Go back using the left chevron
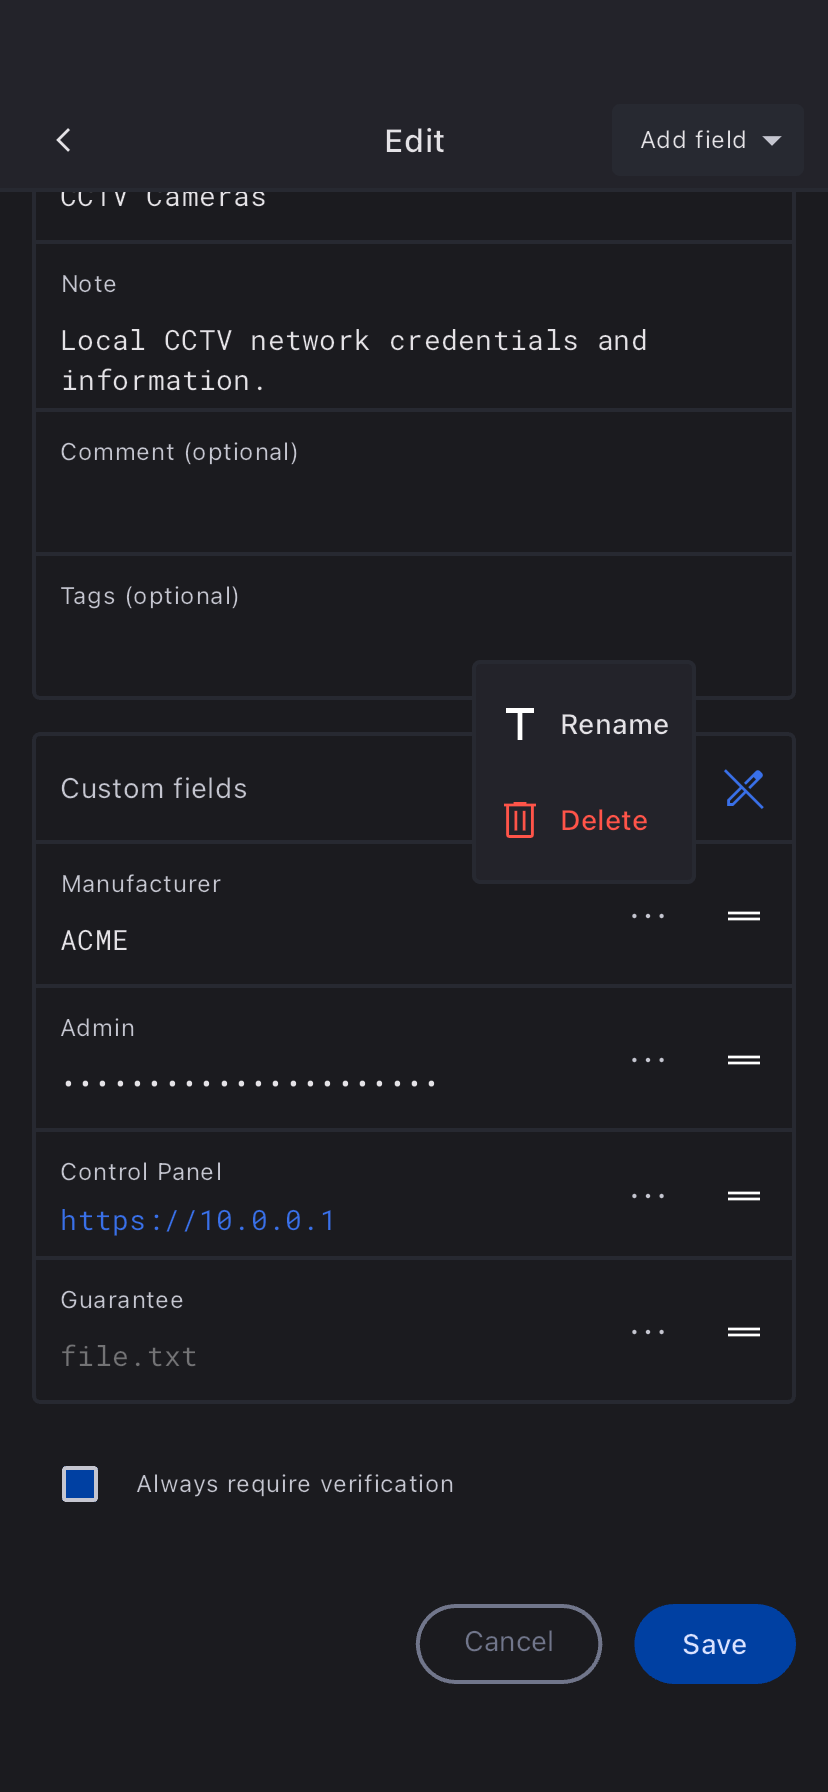This screenshot has height=1792, width=828. point(64,140)
